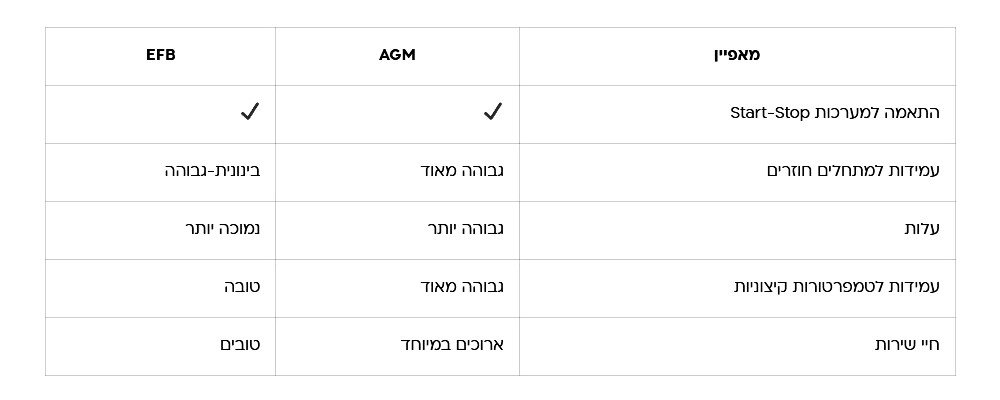Click the נמוכה יותר cost cell
1000x400 pixels.
(x=222, y=229)
